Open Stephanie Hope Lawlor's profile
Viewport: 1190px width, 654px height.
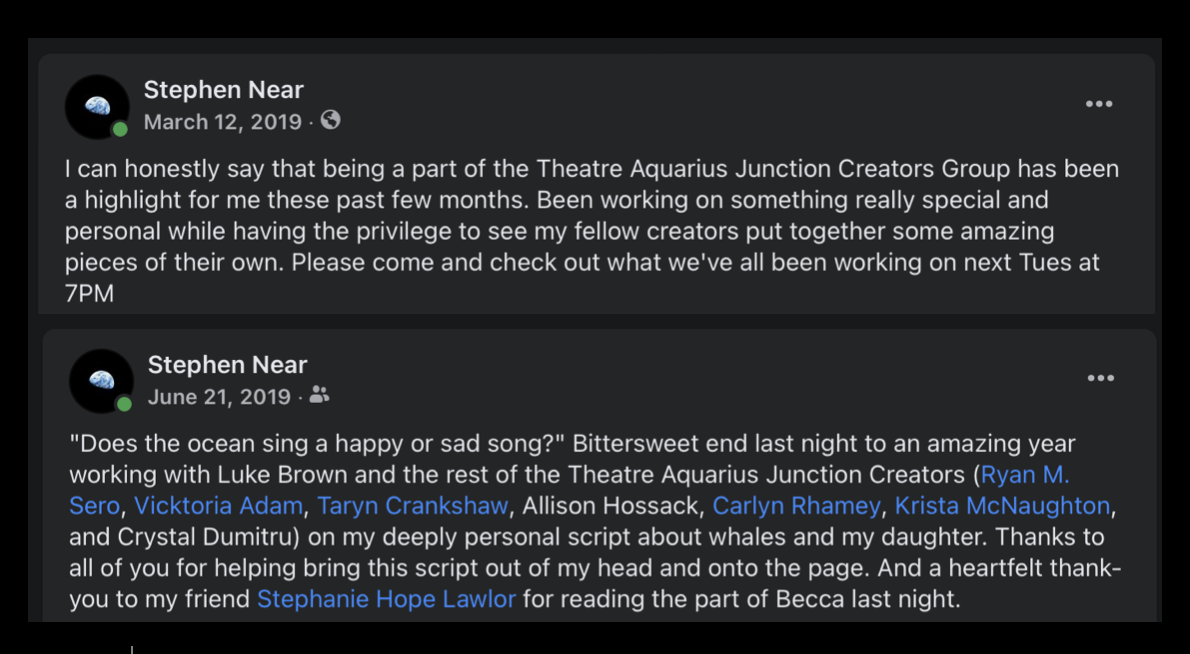click(386, 600)
